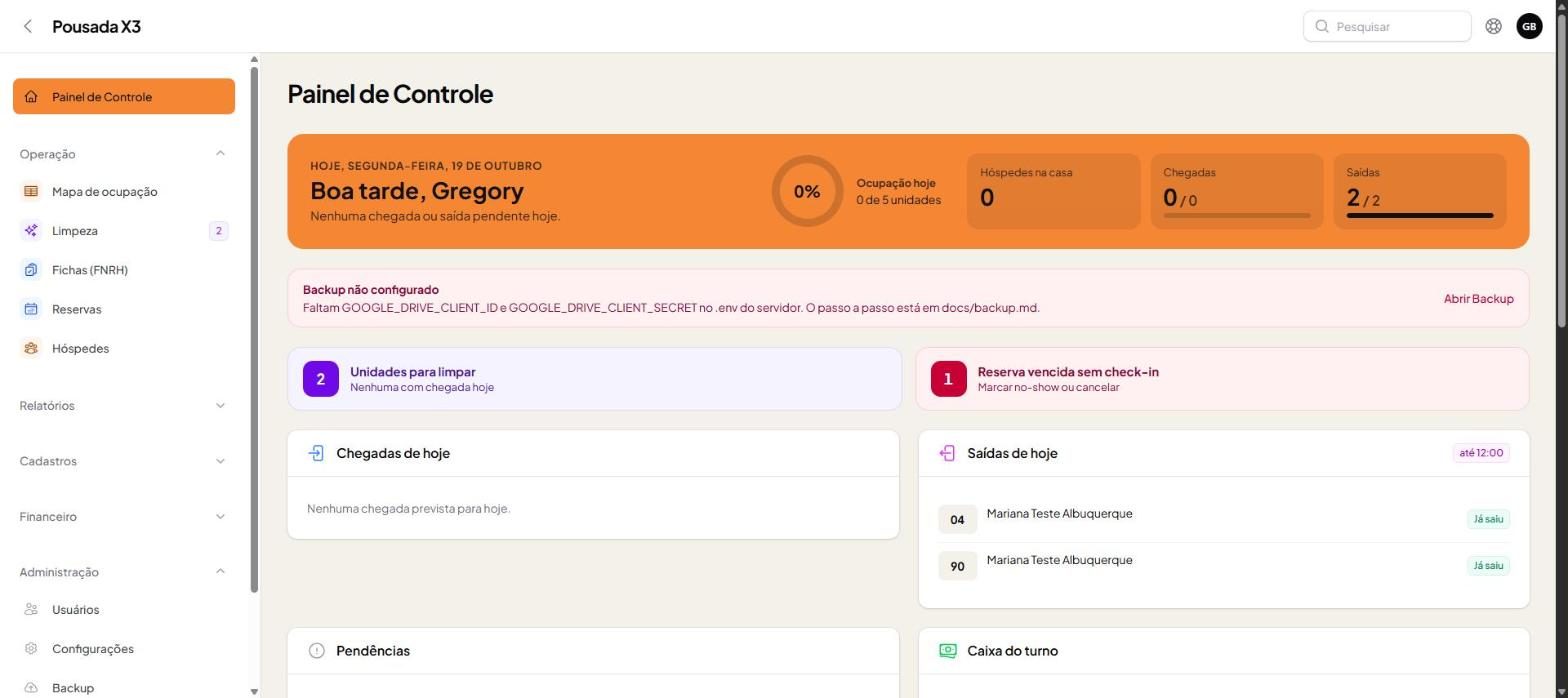Select unit 90 Mariana Teste Albuquerque row

[x=1224, y=566]
